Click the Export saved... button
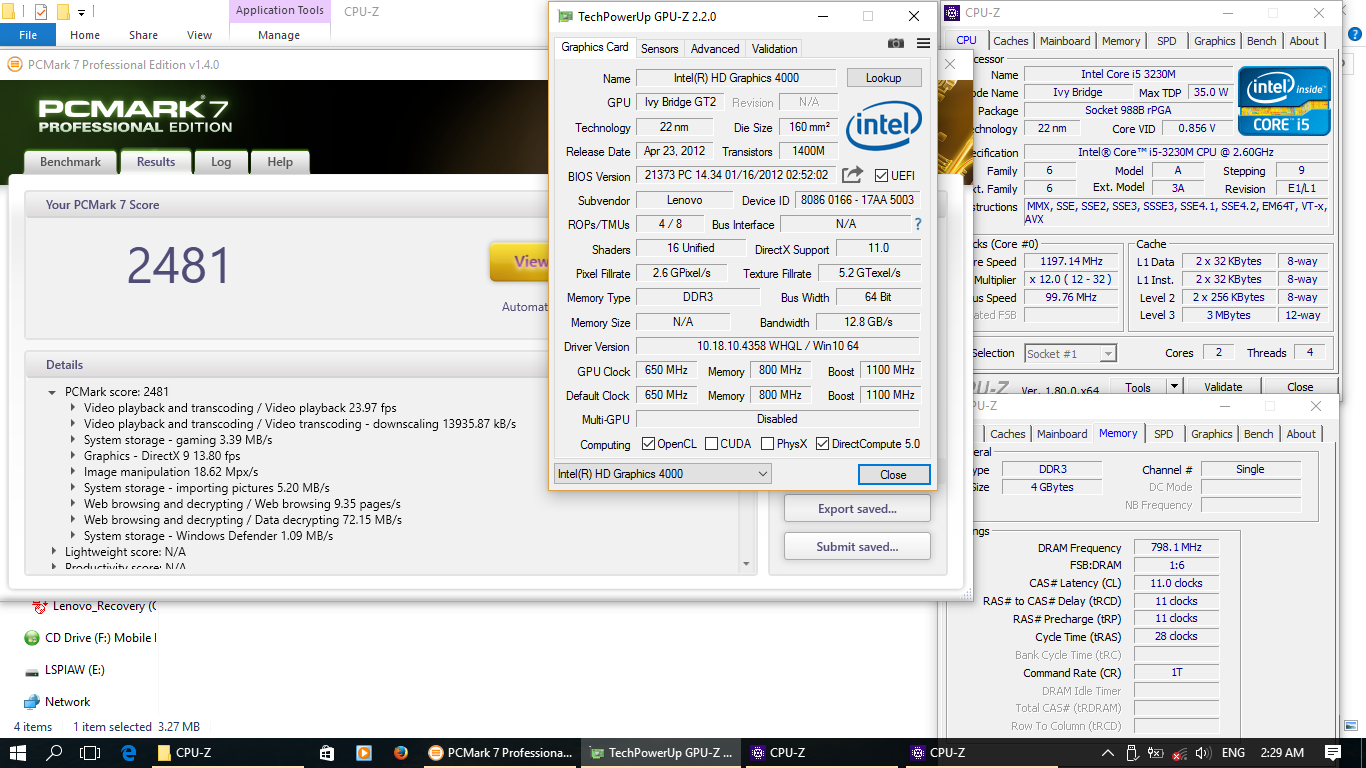This screenshot has height=768, width=1366. tap(857, 509)
